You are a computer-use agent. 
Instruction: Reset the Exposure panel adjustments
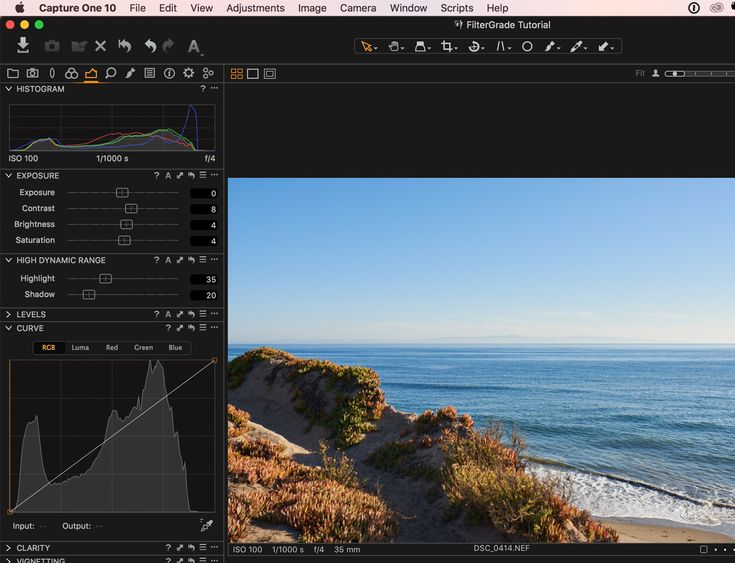click(191, 175)
